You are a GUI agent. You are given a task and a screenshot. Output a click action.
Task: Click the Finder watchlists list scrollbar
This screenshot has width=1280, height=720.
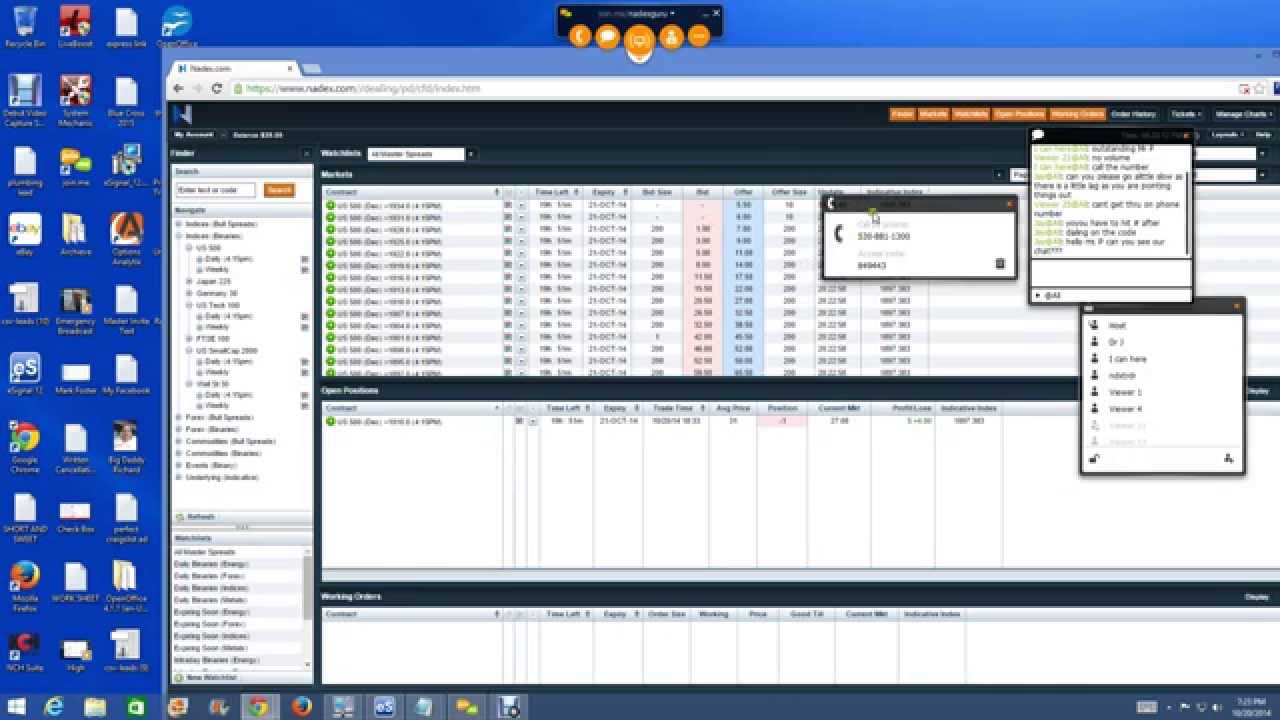point(308,588)
